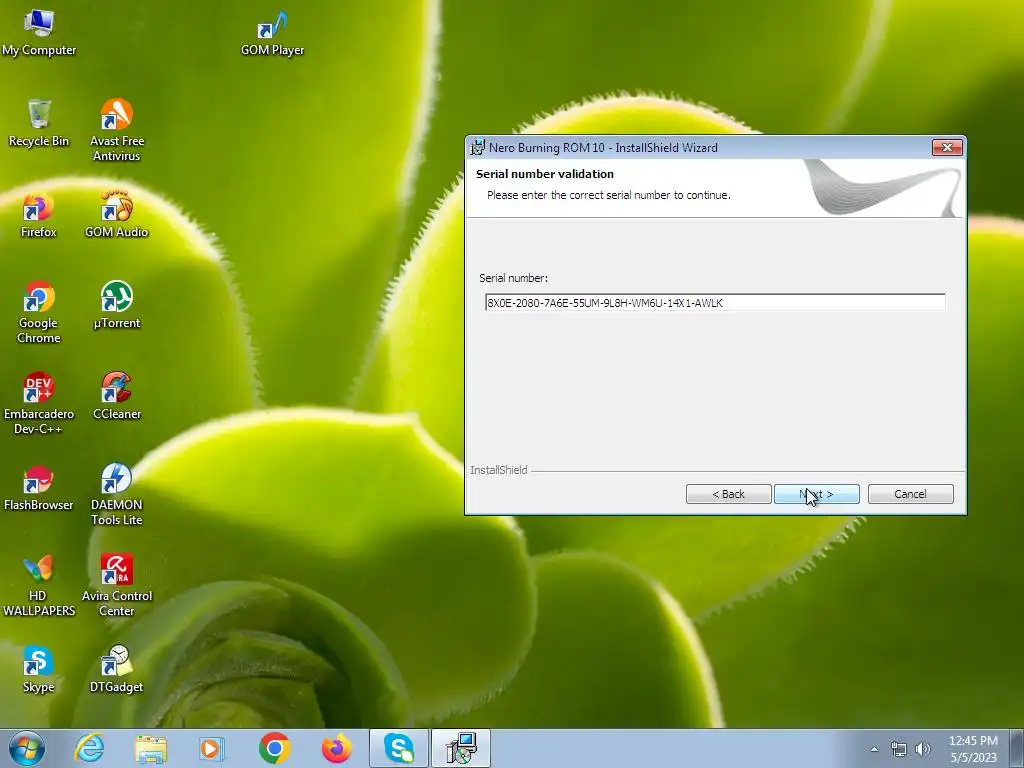Proceed with the Next > button
This screenshot has width=1024, height=768.
click(x=816, y=494)
